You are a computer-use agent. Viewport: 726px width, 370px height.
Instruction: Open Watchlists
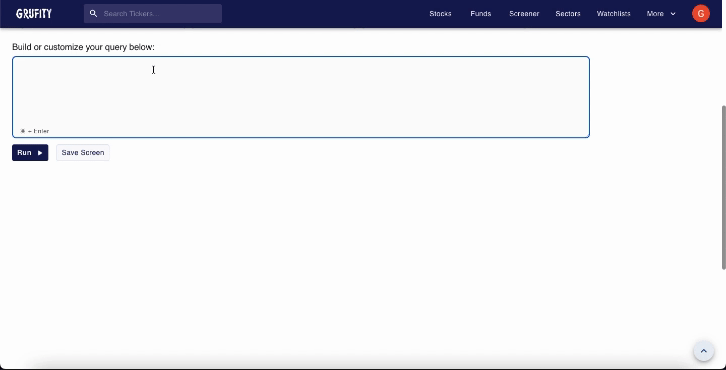pyautogui.click(x=613, y=13)
